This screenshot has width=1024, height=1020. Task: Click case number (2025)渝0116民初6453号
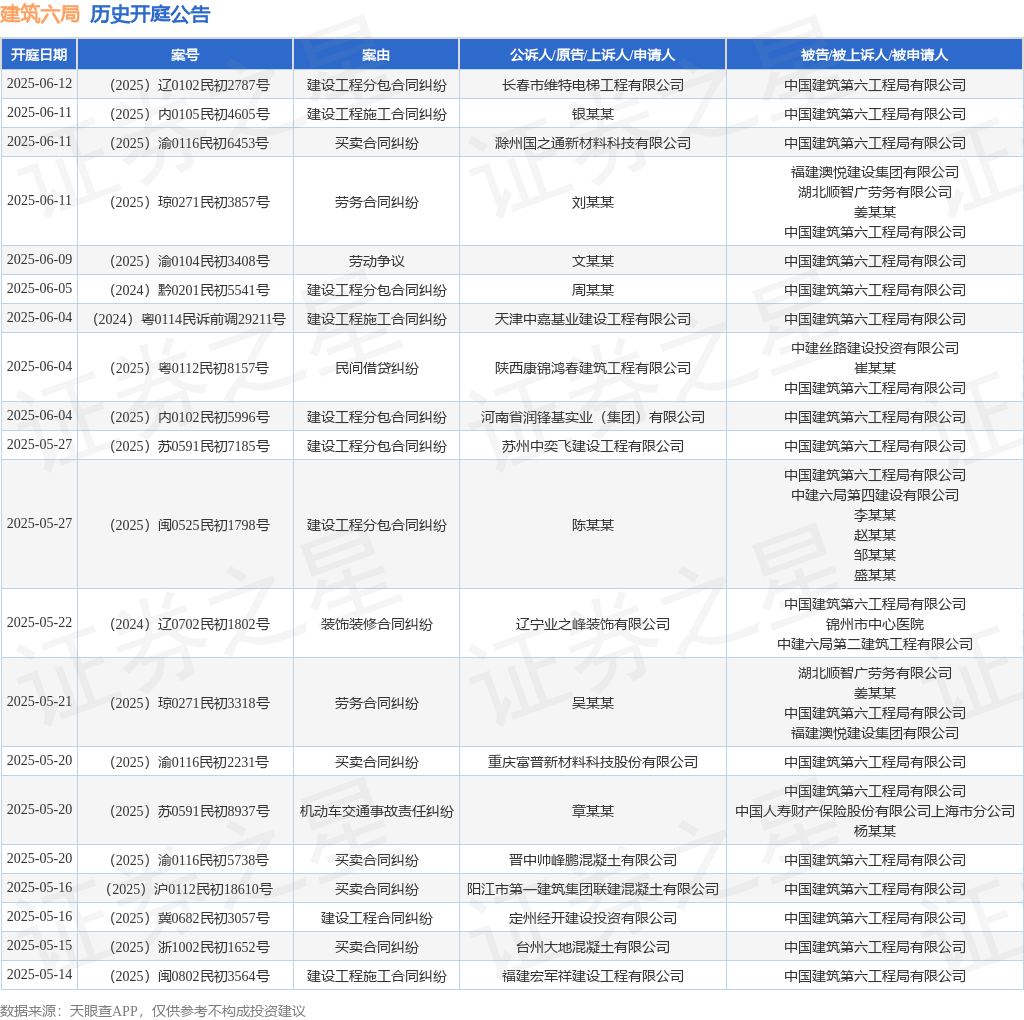tap(185, 143)
